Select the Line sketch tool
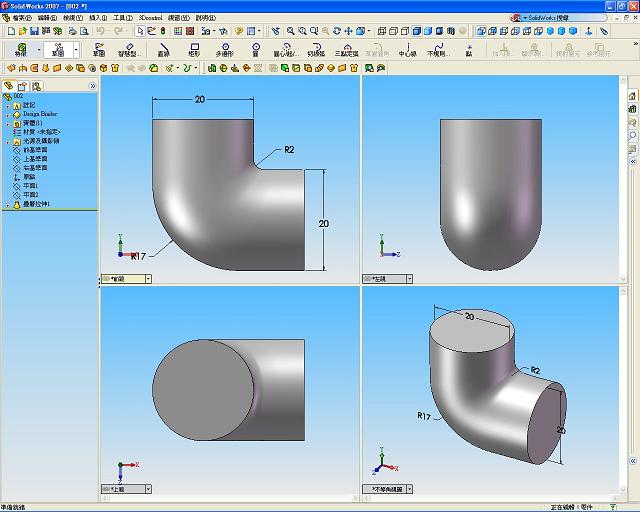 click(163, 50)
